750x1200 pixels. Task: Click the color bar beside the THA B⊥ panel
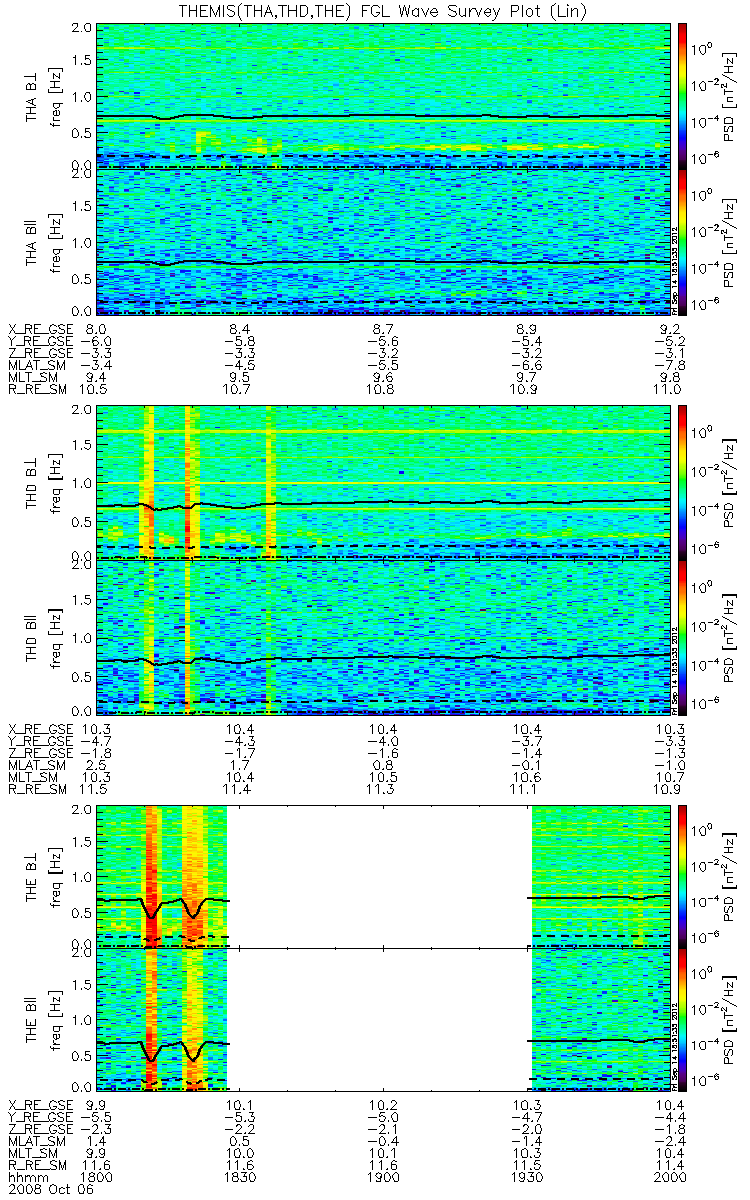click(684, 94)
